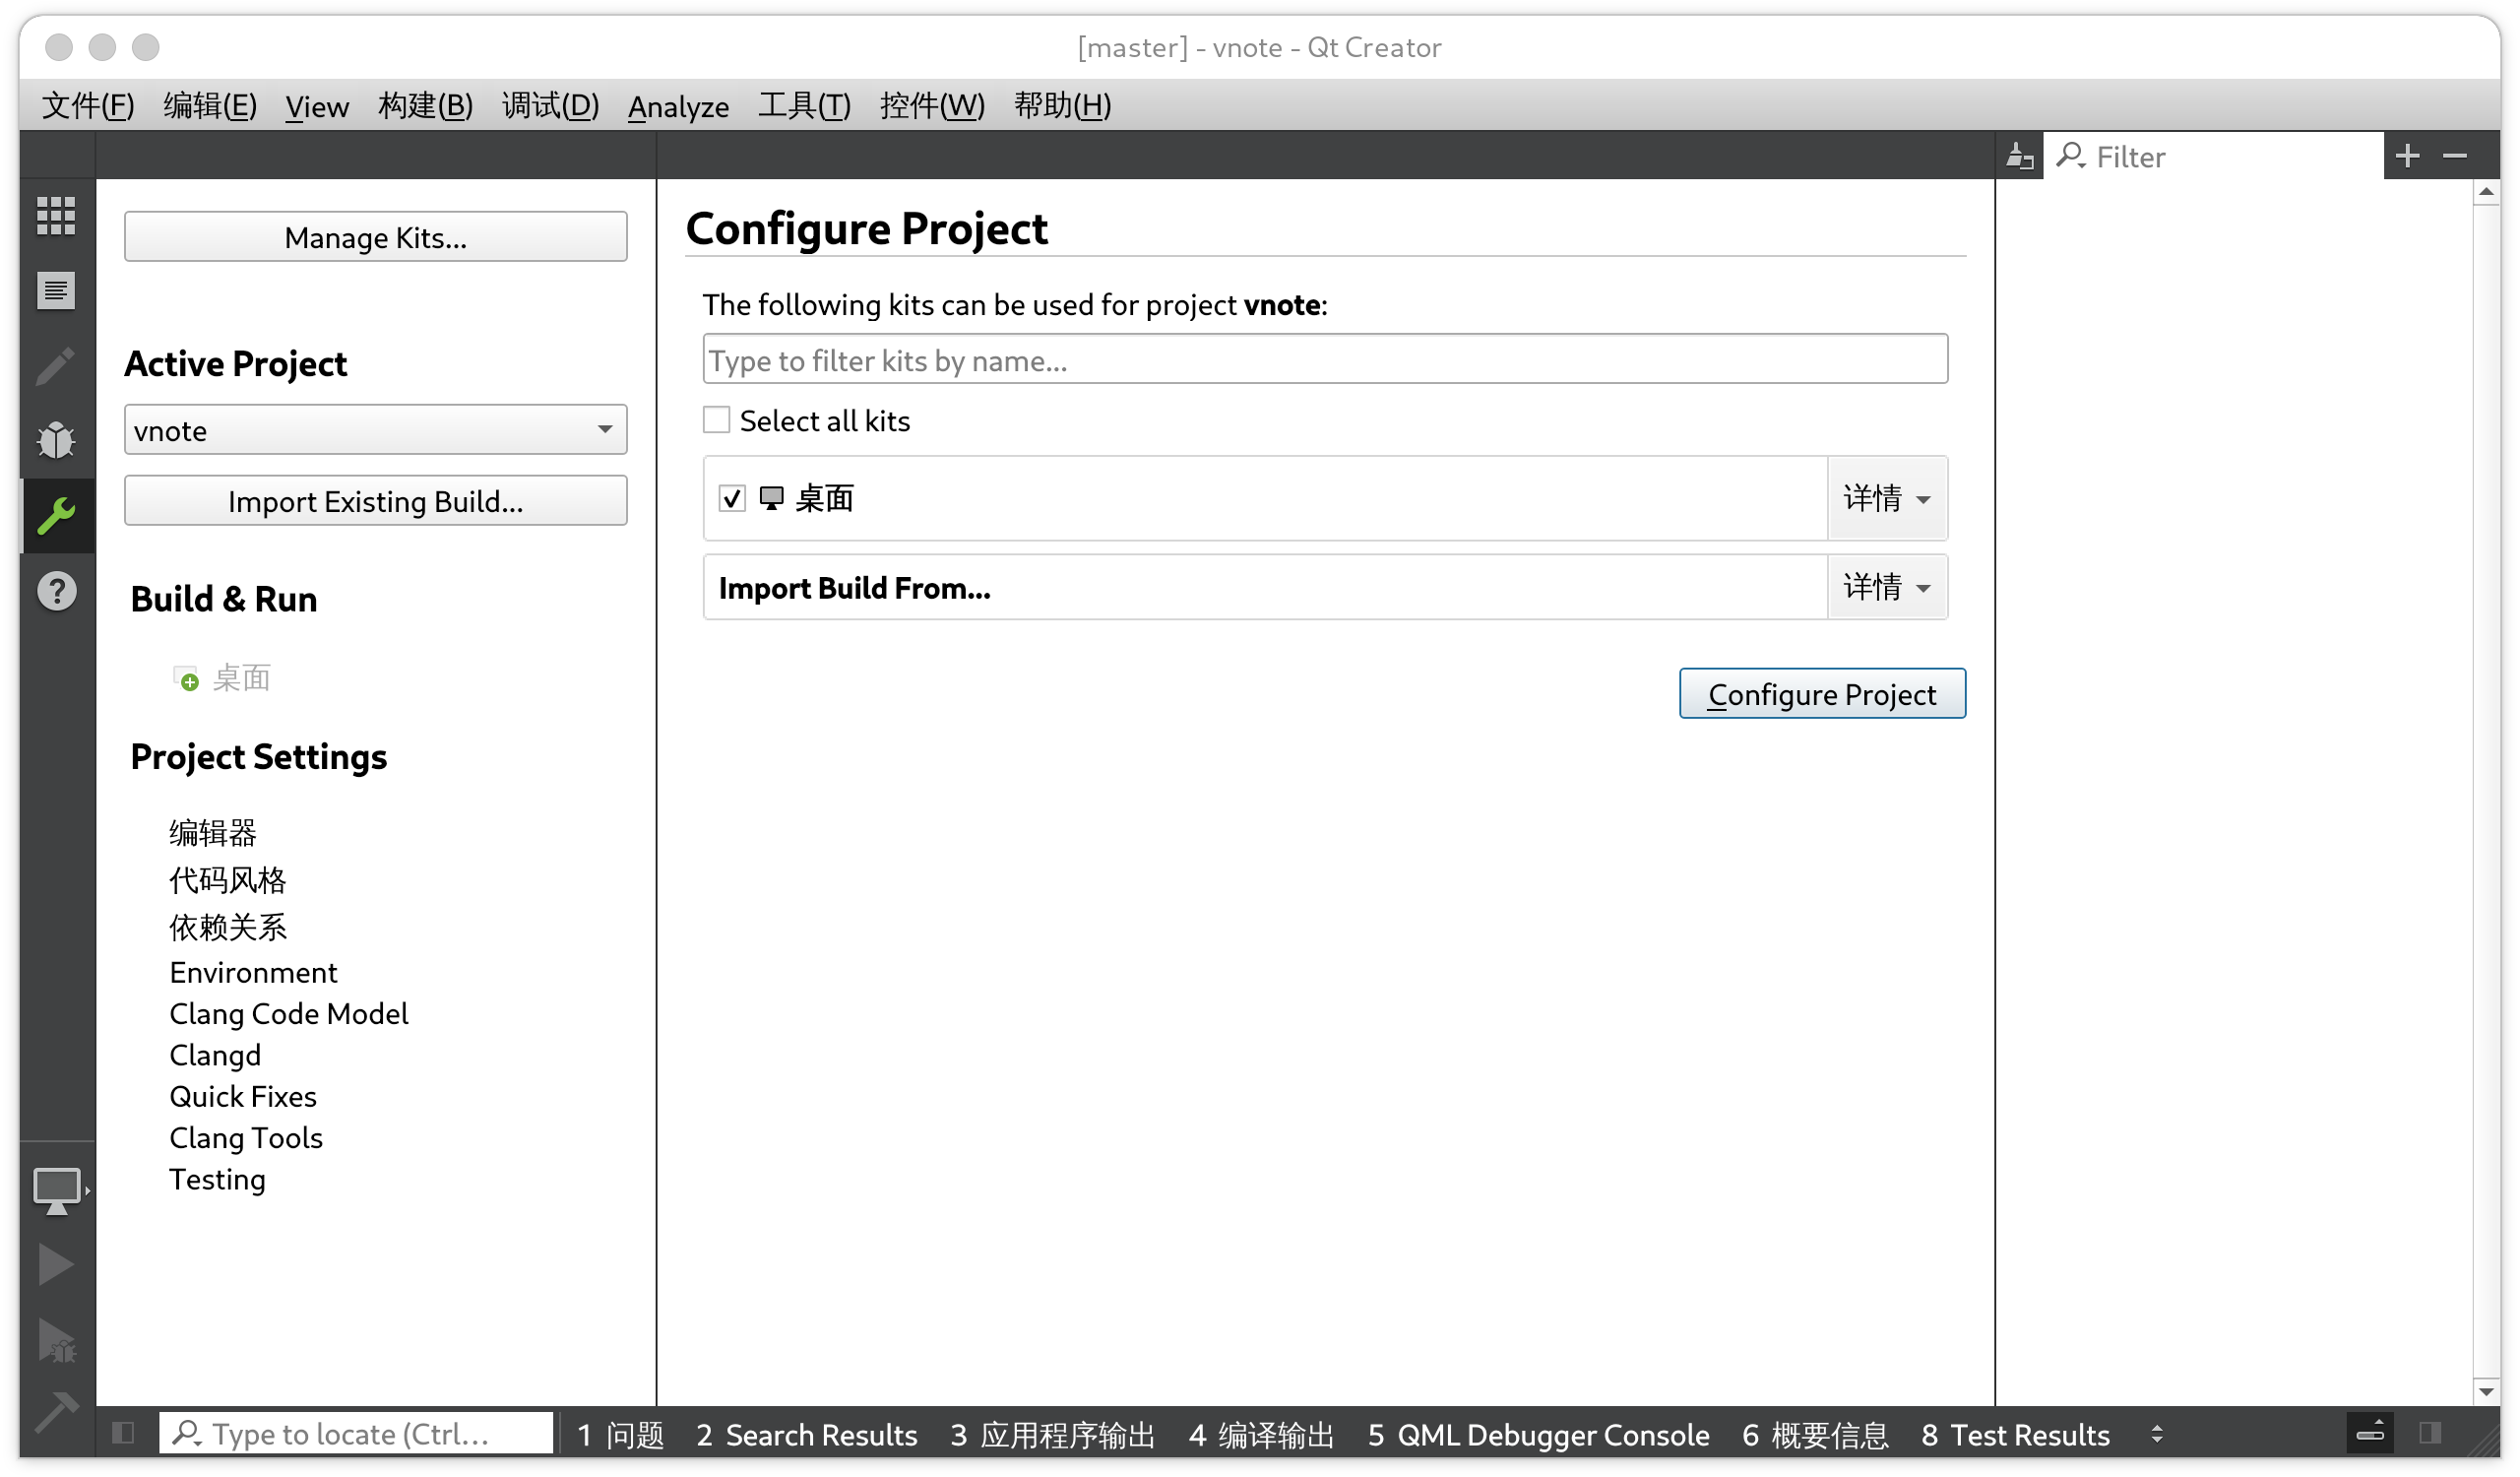Open 工具(T) menu
This screenshot has width=2520, height=1477.
(x=804, y=105)
